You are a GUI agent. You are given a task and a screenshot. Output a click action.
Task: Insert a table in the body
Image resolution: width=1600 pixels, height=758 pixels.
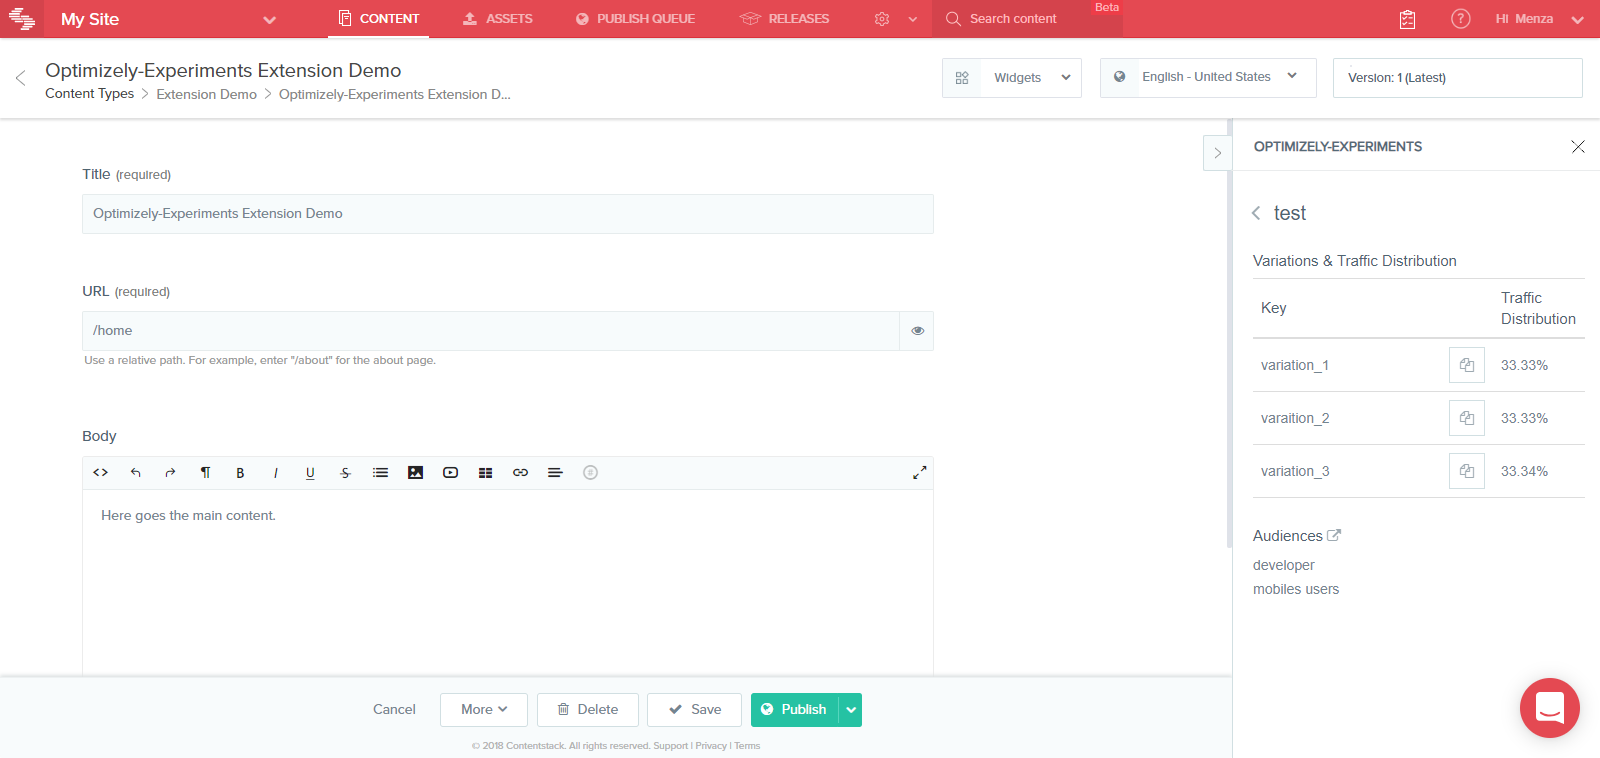485,473
